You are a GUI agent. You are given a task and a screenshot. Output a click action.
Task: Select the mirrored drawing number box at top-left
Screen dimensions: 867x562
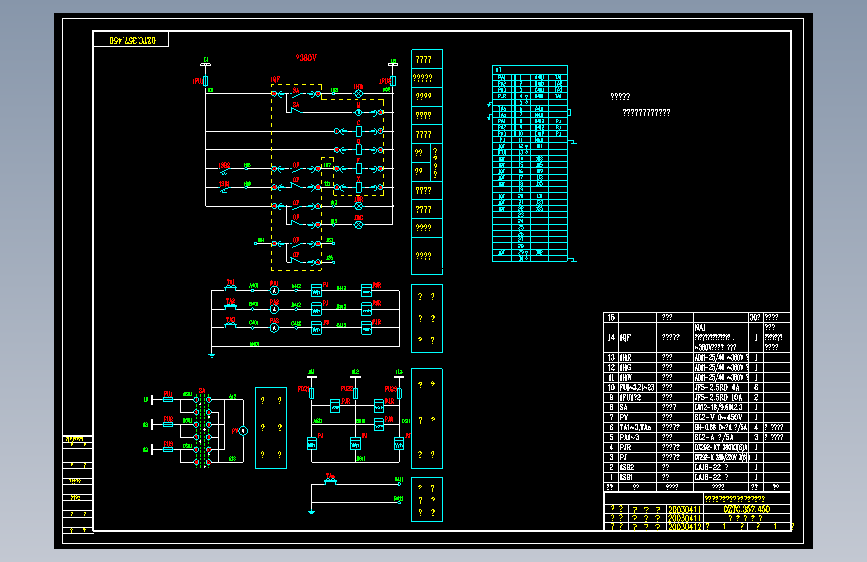tap(131, 40)
